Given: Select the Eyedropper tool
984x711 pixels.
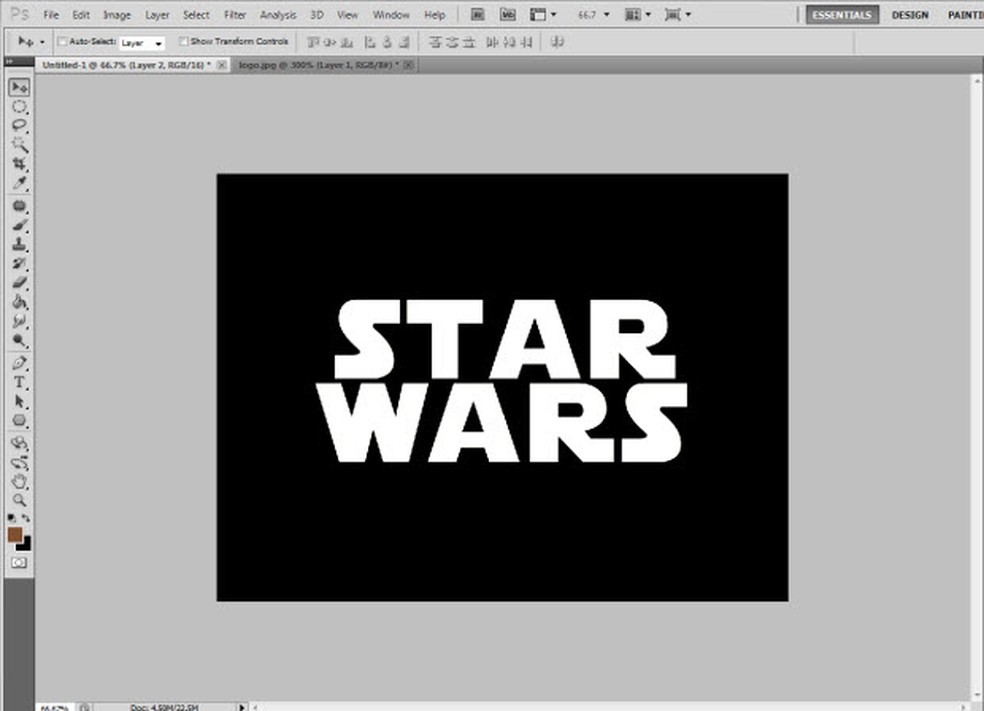Looking at the screenshot, I should [19, 184].
